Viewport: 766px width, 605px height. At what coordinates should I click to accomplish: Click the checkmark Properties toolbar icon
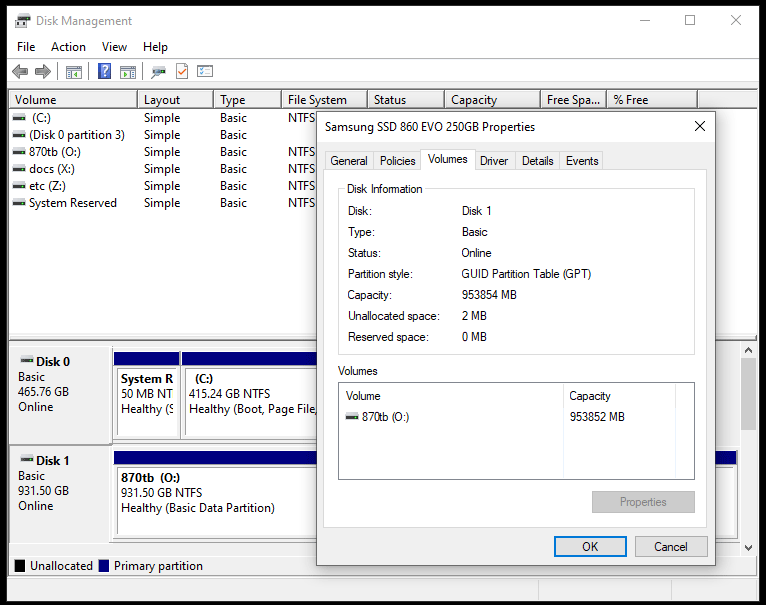[182, 71]
